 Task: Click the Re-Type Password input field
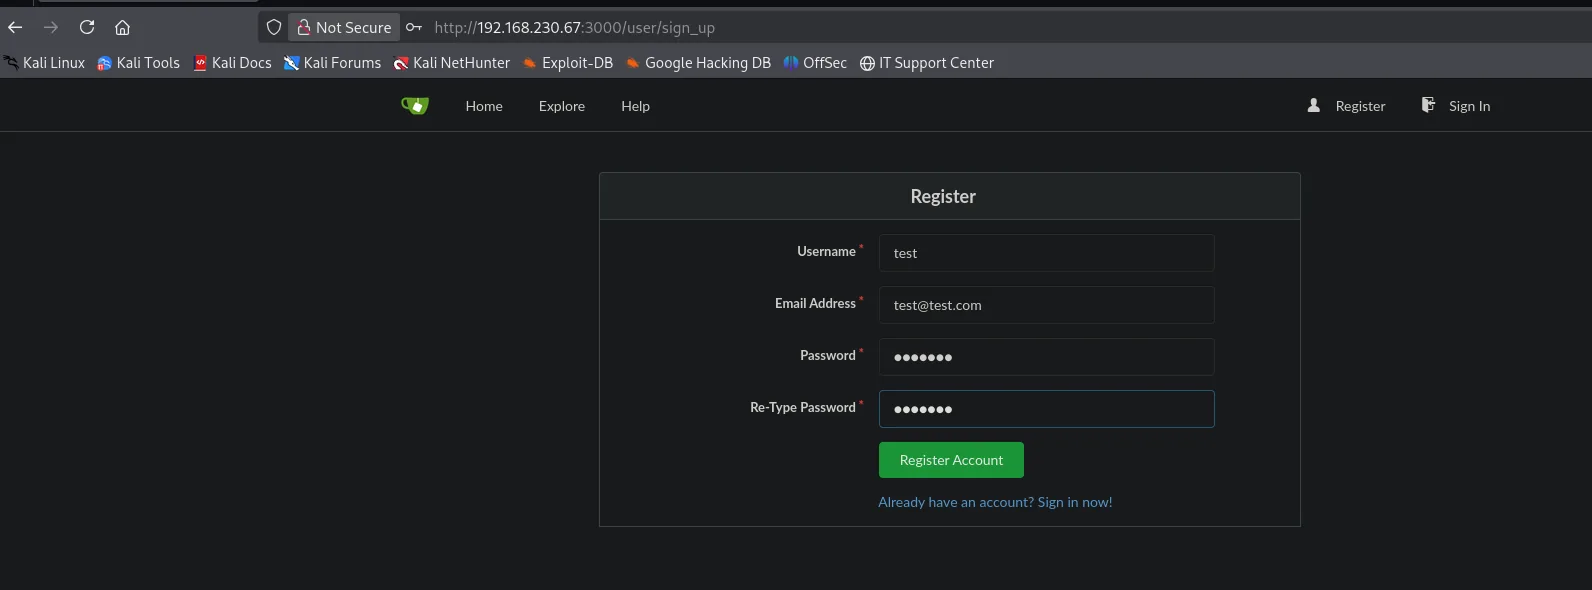[1046, 409]
